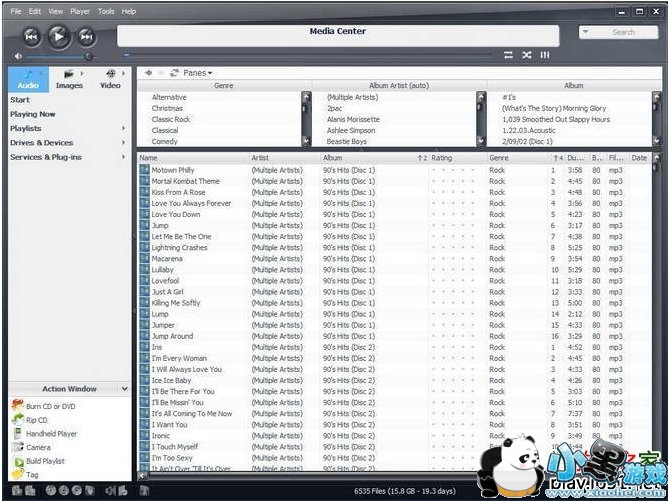The image size is (669, 501).
Task: Select the Alternative genre
Action: pos(169,97)
